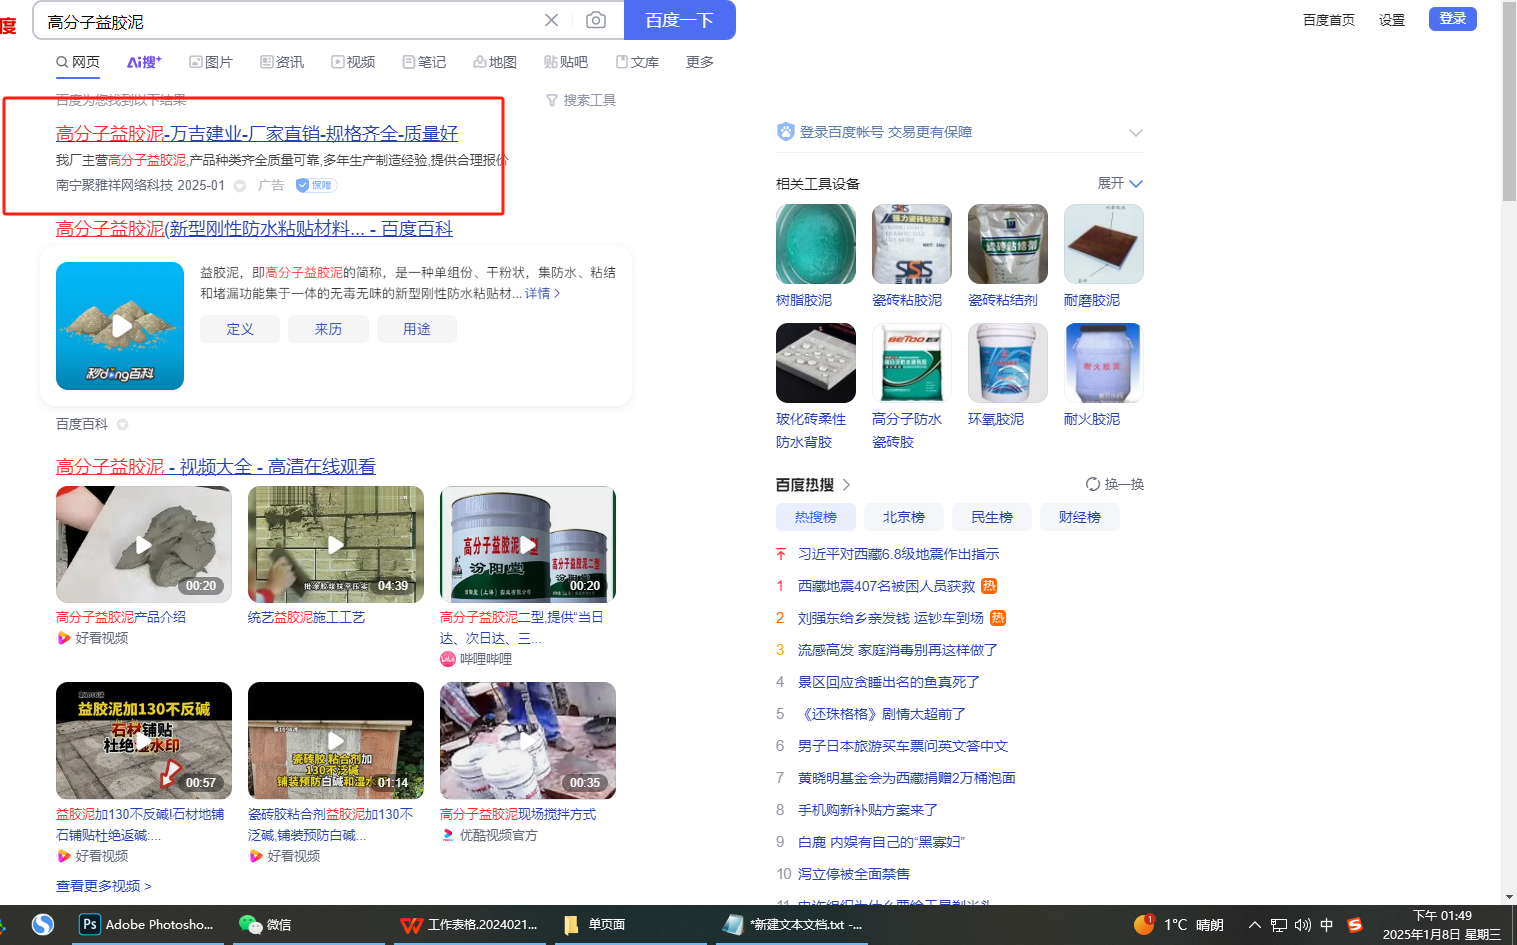Screen dimensions: 1517x945
Task: Open the 树脂胶泥 product thumbnail
Action: point(816,244)
